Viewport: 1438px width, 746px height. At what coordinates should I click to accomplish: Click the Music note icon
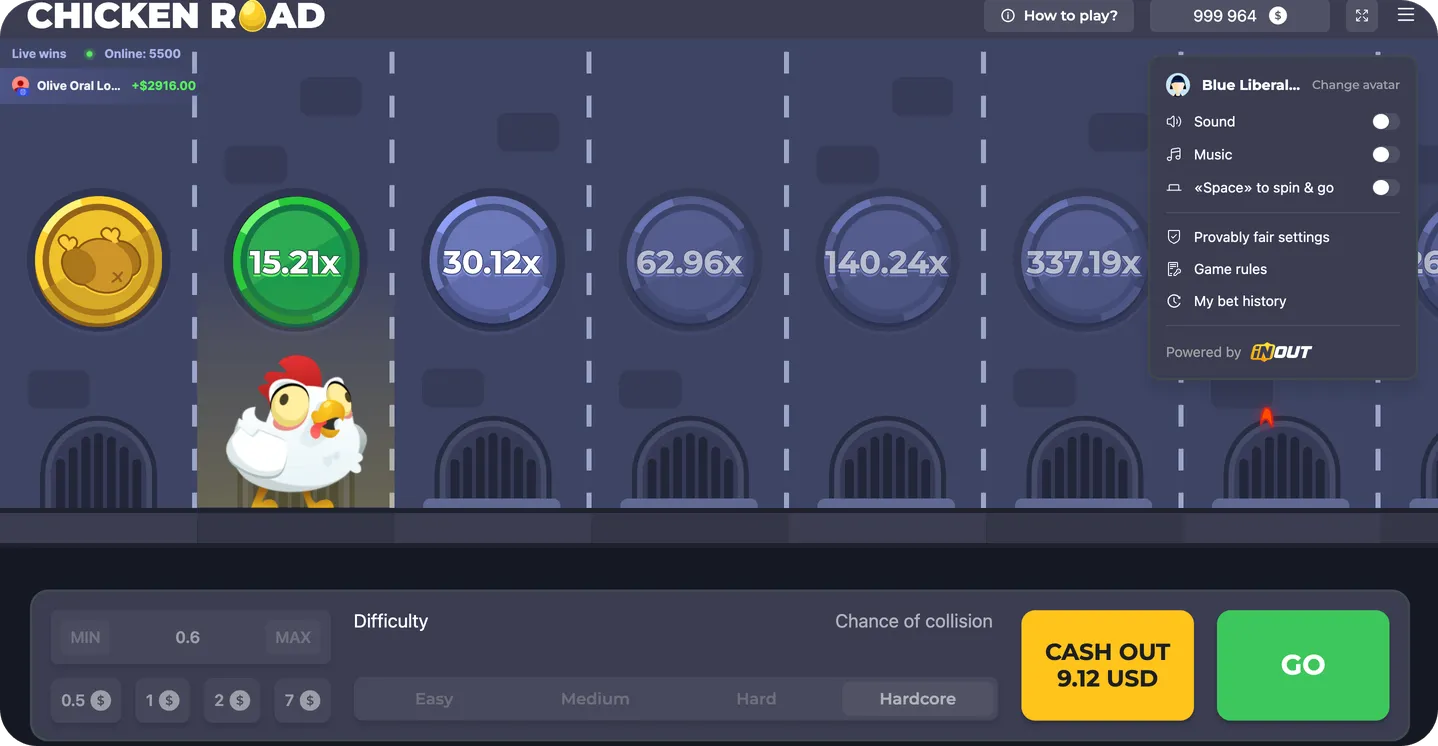pyautogui.click(x=1174, y=155)
